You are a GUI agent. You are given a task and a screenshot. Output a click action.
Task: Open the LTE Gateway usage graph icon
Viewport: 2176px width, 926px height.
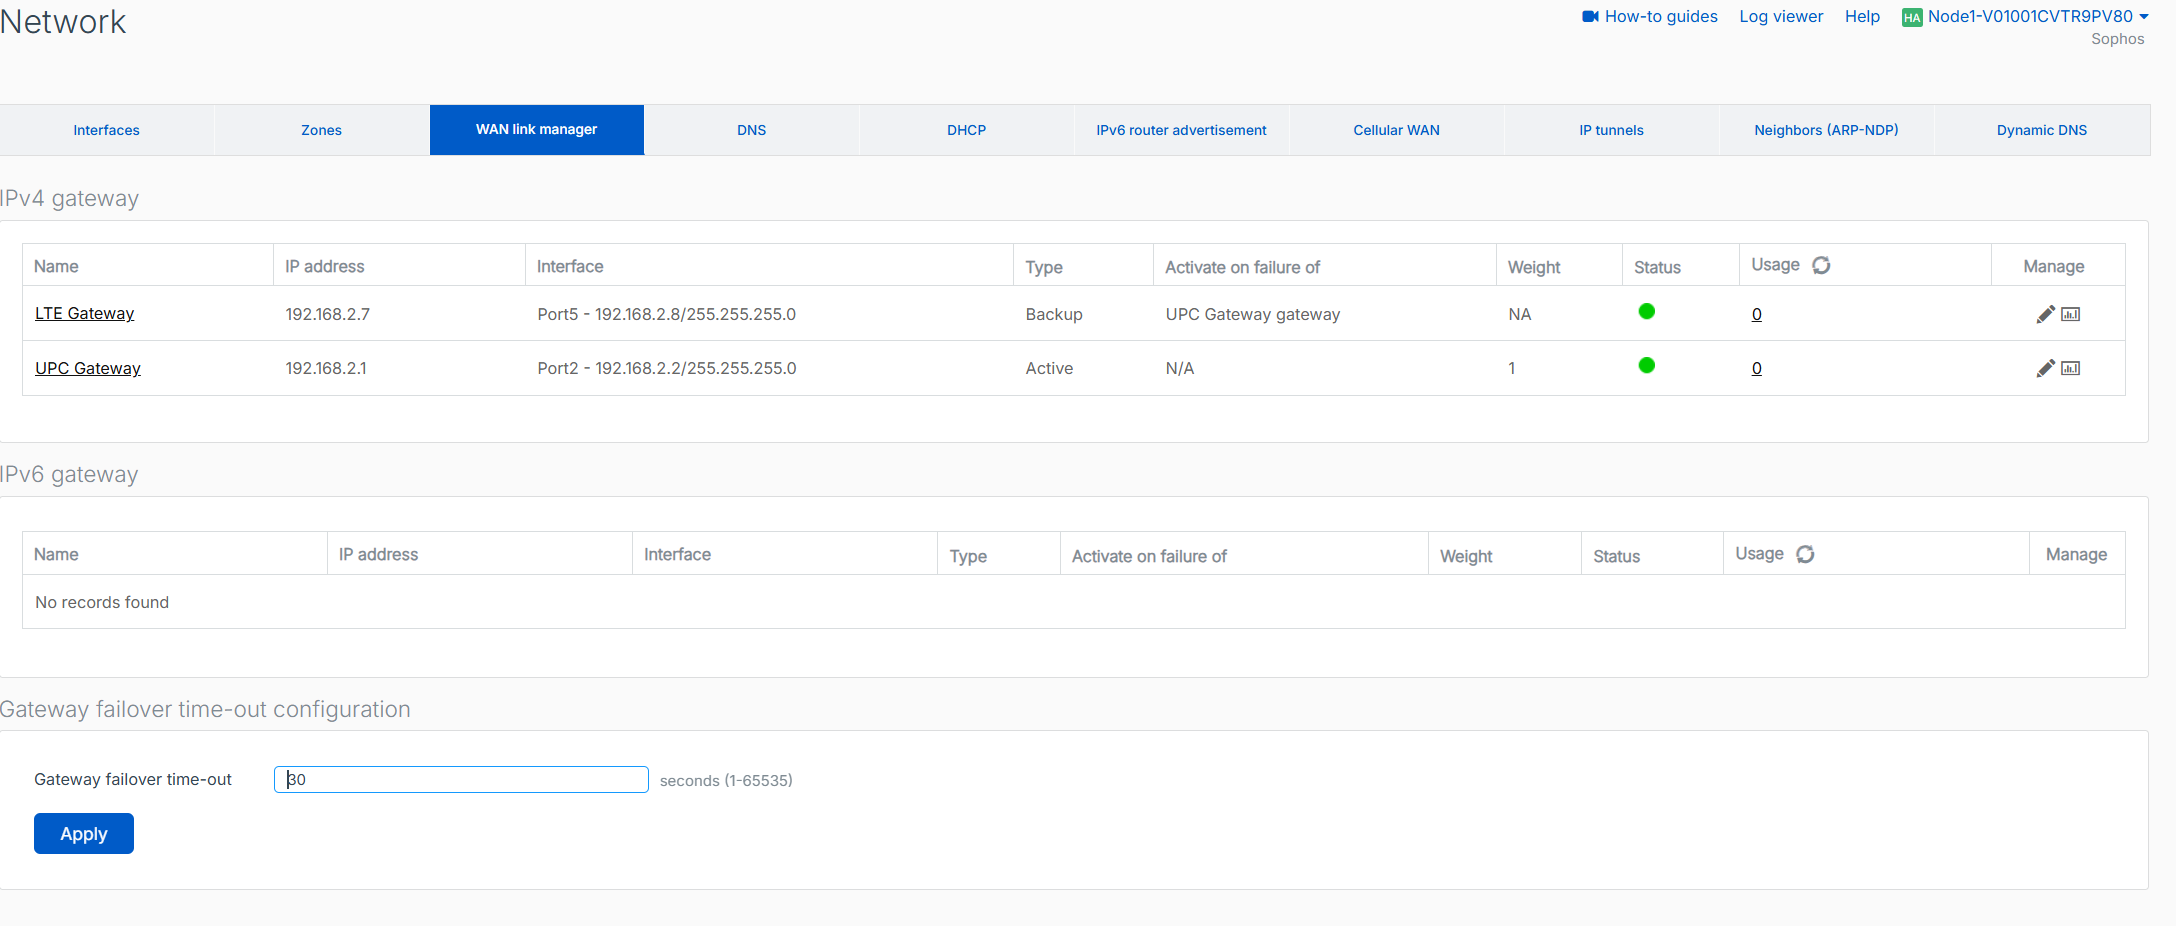(x=2071, y=314)
